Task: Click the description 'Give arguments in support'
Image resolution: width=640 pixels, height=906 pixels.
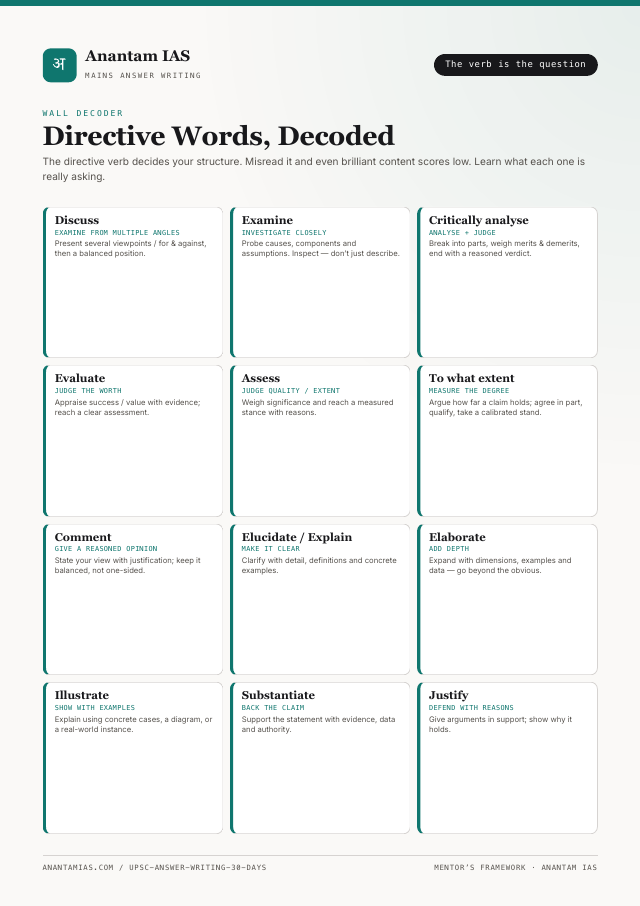Action: point(500,725)
